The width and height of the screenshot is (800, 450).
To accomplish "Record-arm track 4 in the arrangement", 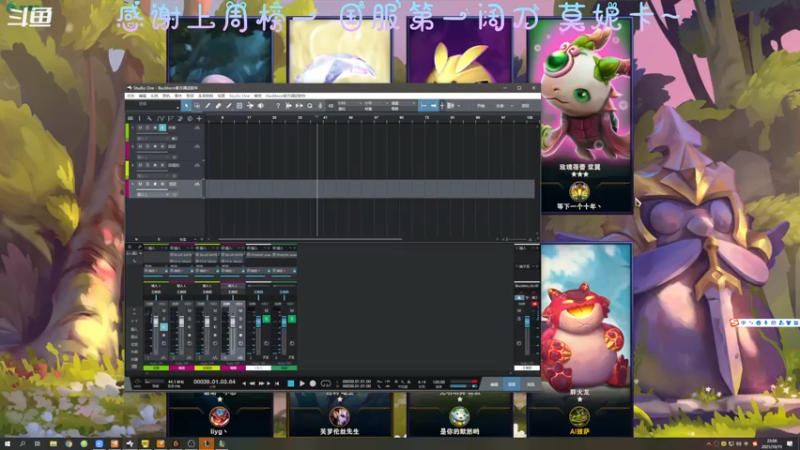I will (x=155, y=184).
